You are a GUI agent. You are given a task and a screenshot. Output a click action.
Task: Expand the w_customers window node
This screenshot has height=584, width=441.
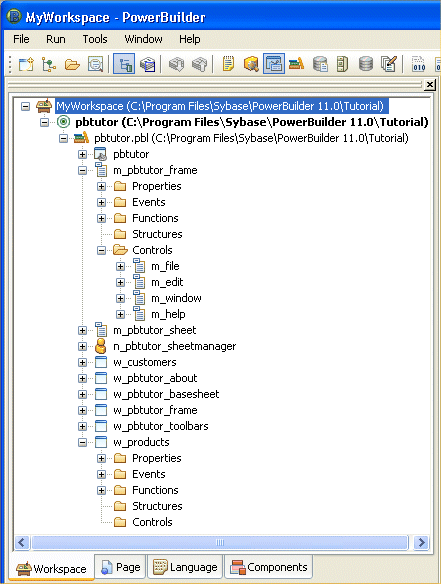pyautogui.click(x=82, y=362)
